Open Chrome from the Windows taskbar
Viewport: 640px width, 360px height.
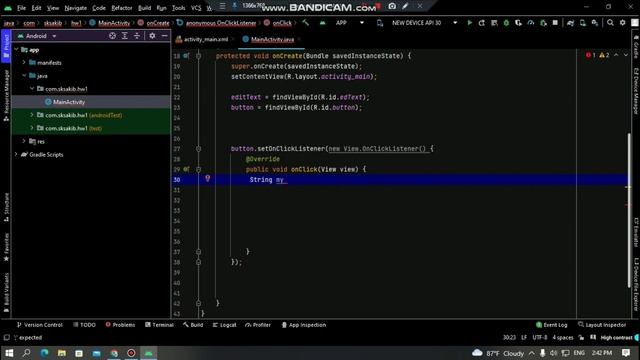coord(114,353)
